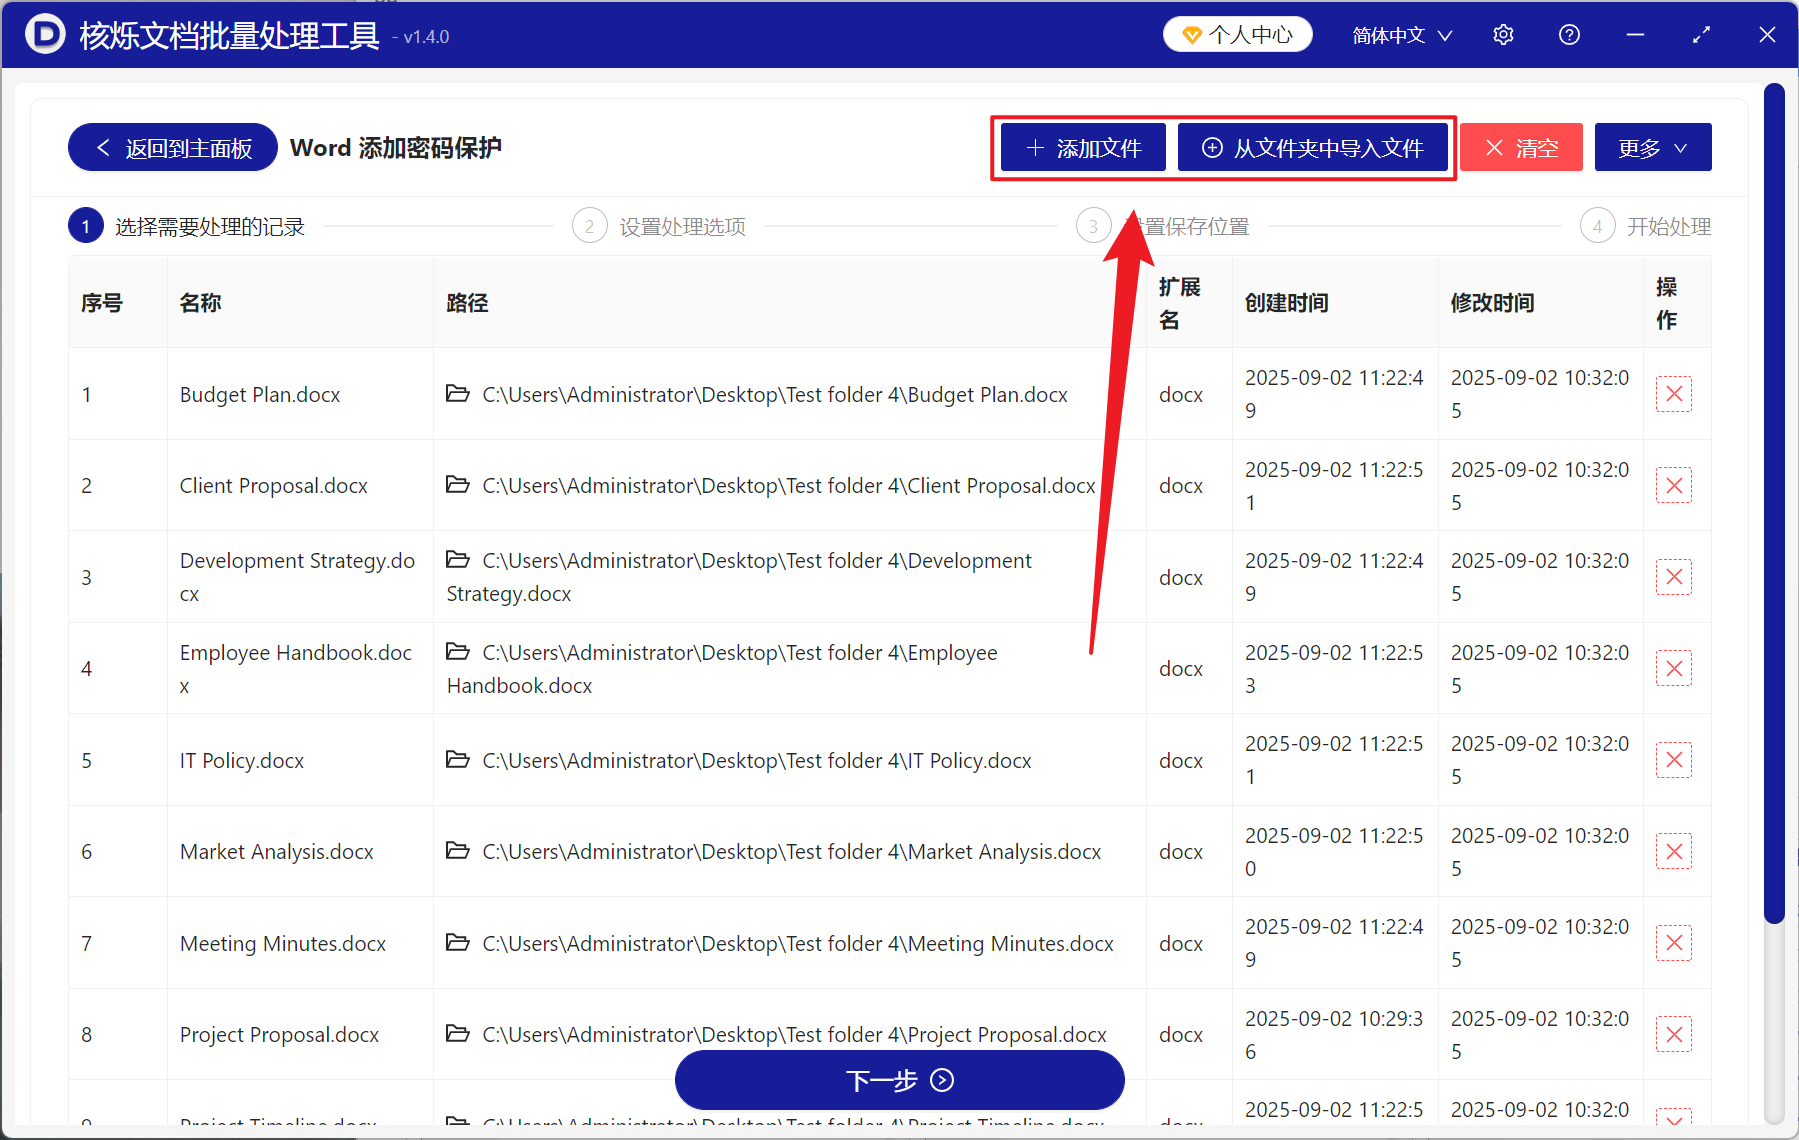Remove IT Policy.docx using the red X icon
The image size is (1799, 1140).
[x=1673, y=760]
